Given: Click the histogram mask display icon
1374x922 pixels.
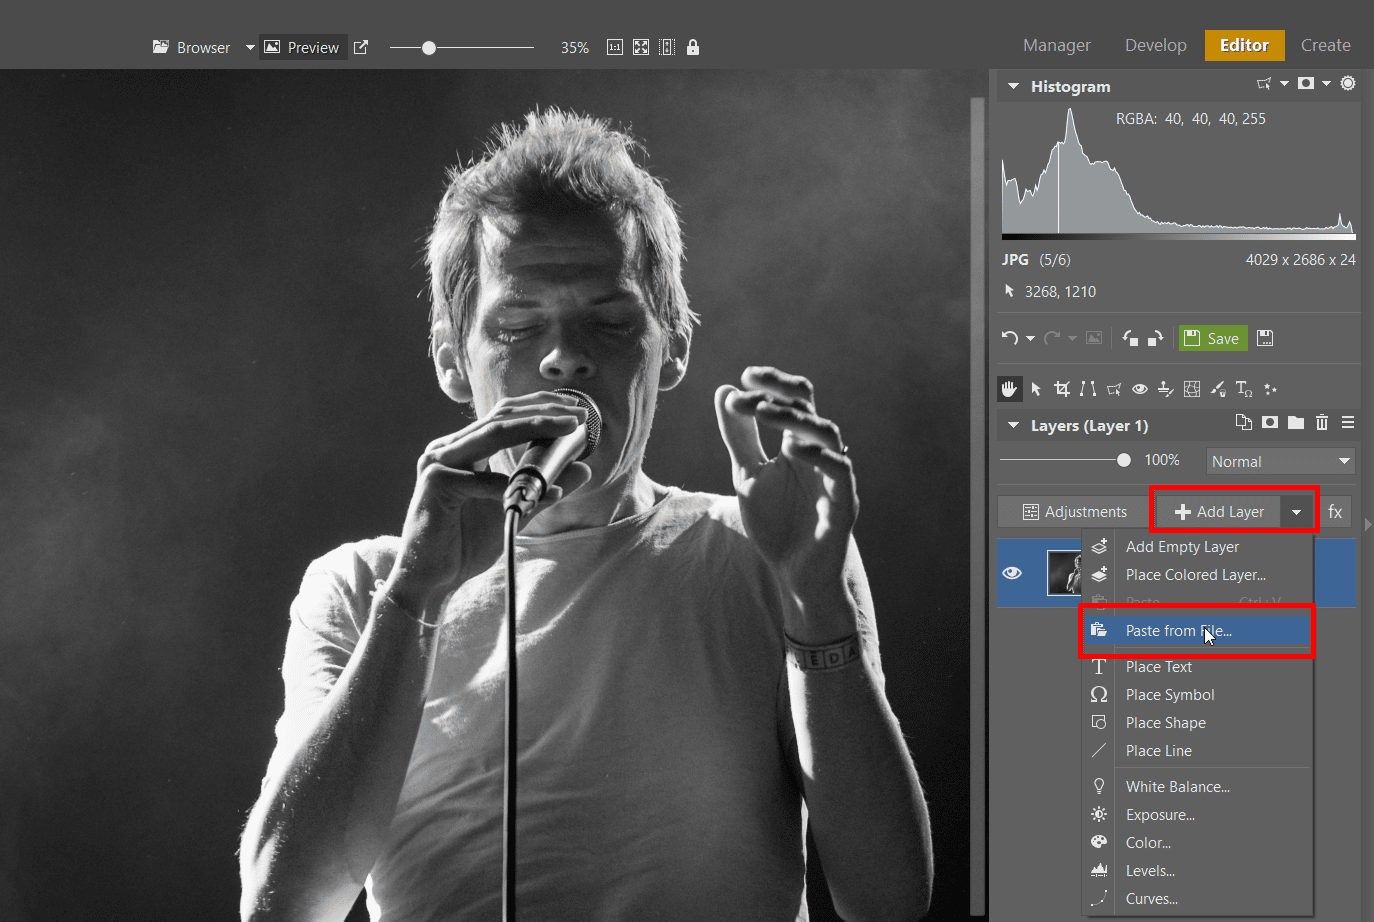Looking at the screenshot, I should 1306,84.
